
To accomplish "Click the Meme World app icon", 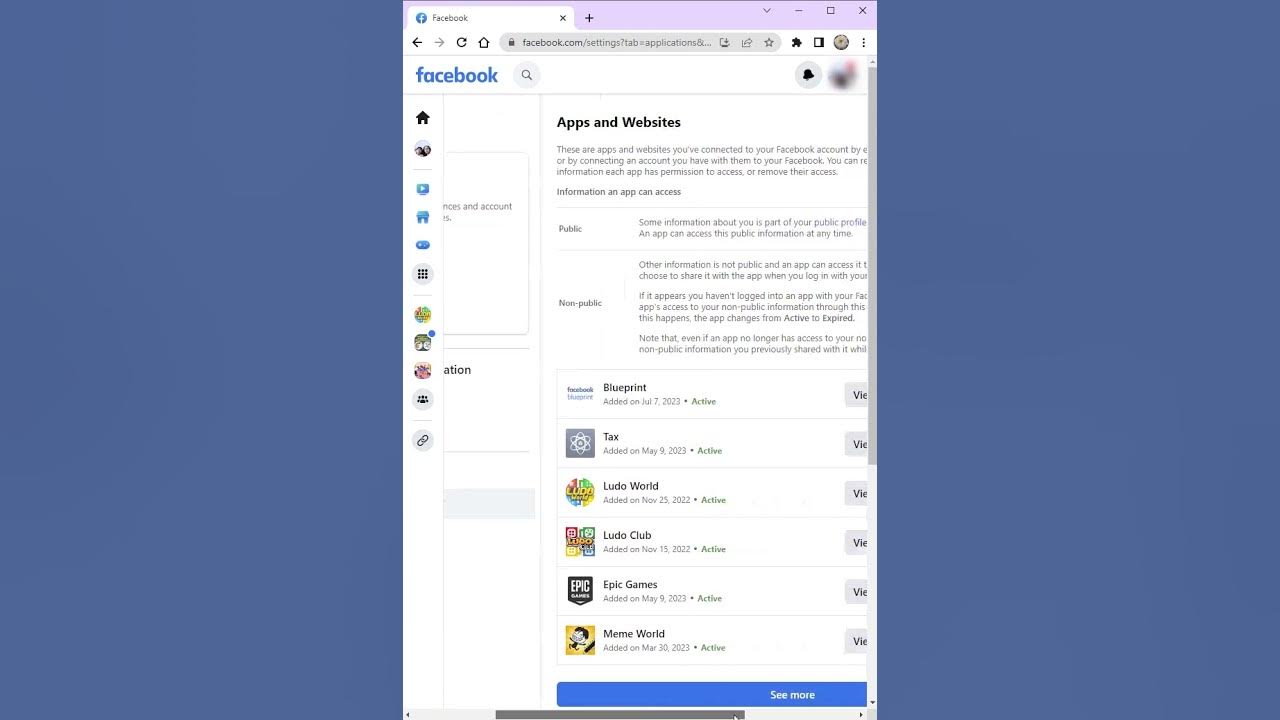I will click(580, 640).
